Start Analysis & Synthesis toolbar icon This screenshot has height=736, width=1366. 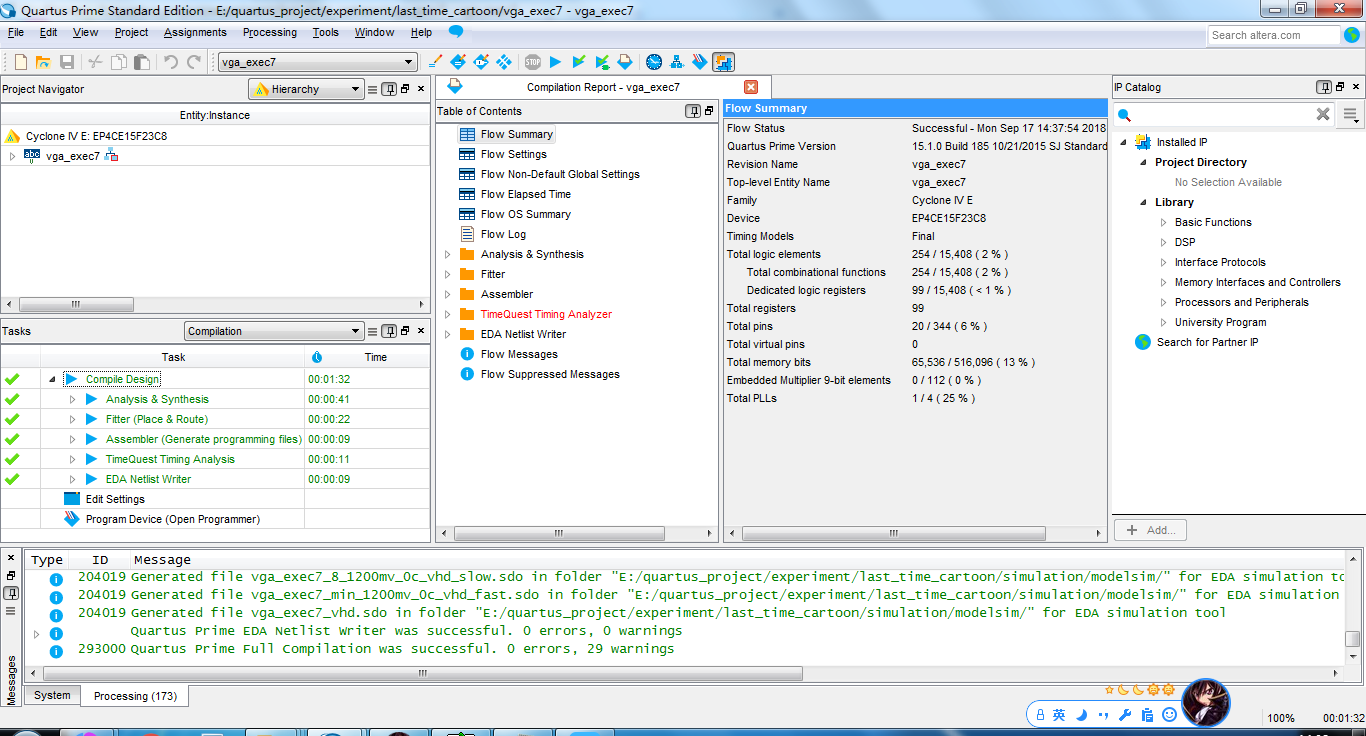pos(579,62)
